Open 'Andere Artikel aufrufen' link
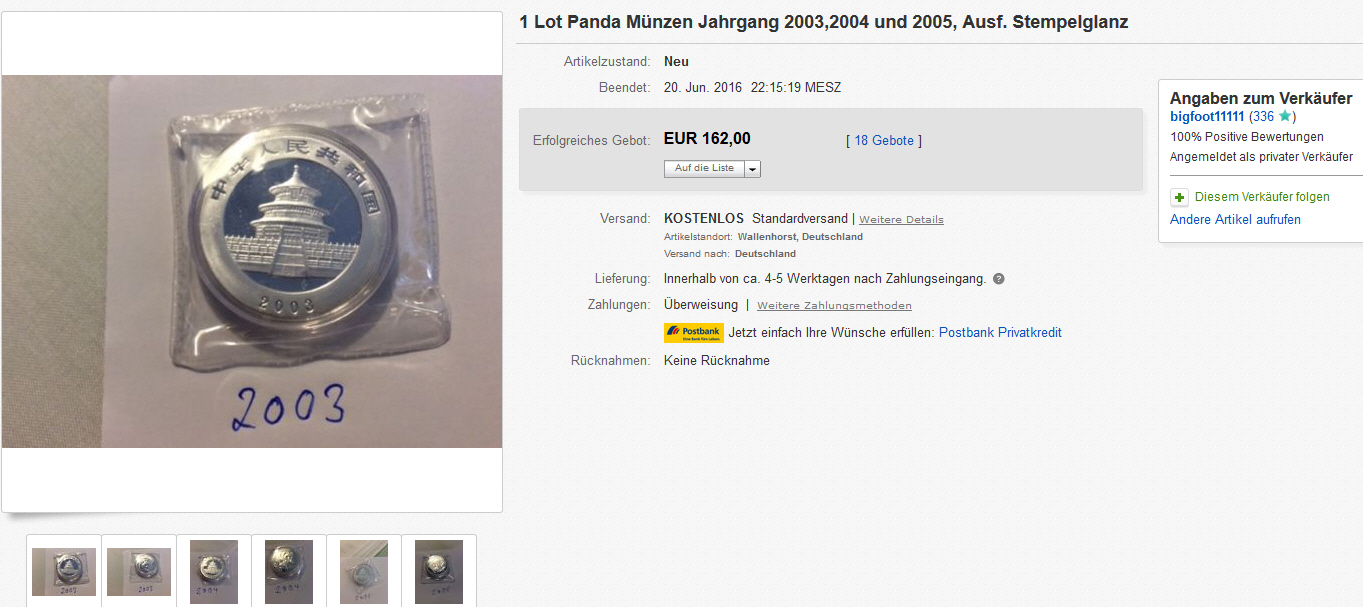 (x=1235, y=220)
